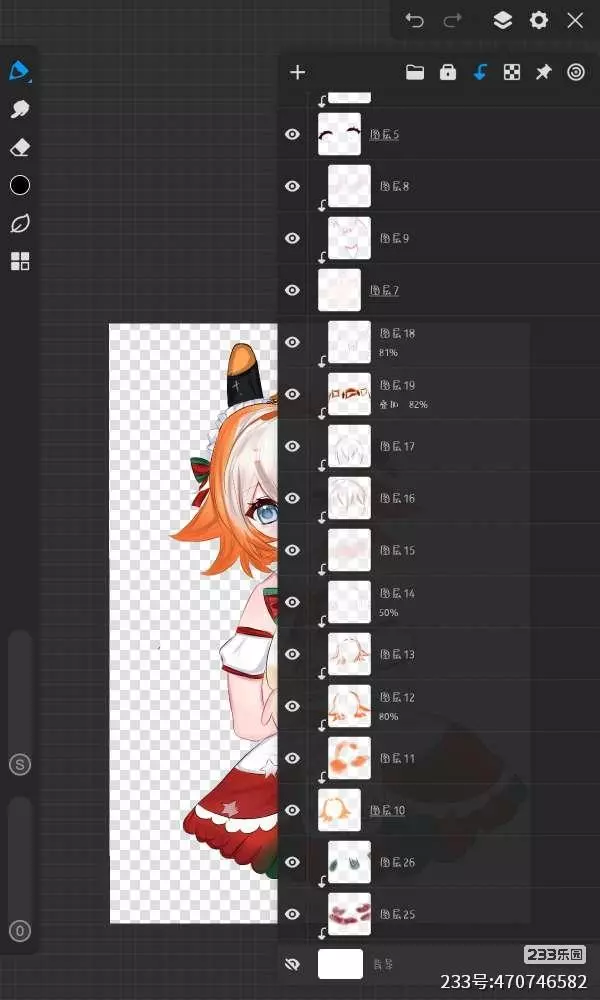
Task: Open the four-square tools grid icon
Action: 20,261
